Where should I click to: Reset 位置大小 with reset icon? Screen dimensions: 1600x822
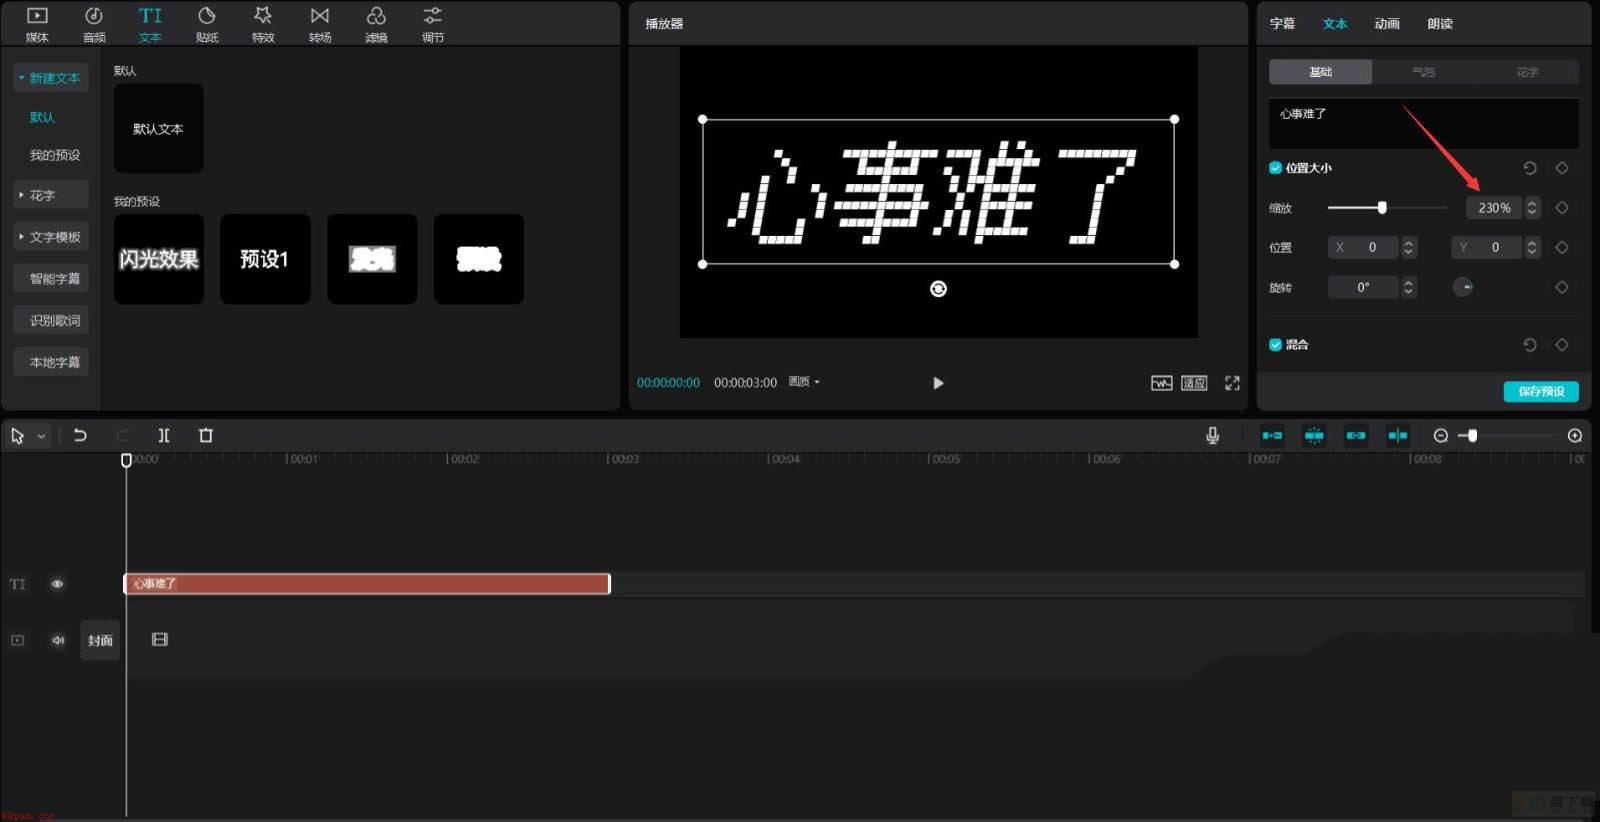(x=1529, y=168)
